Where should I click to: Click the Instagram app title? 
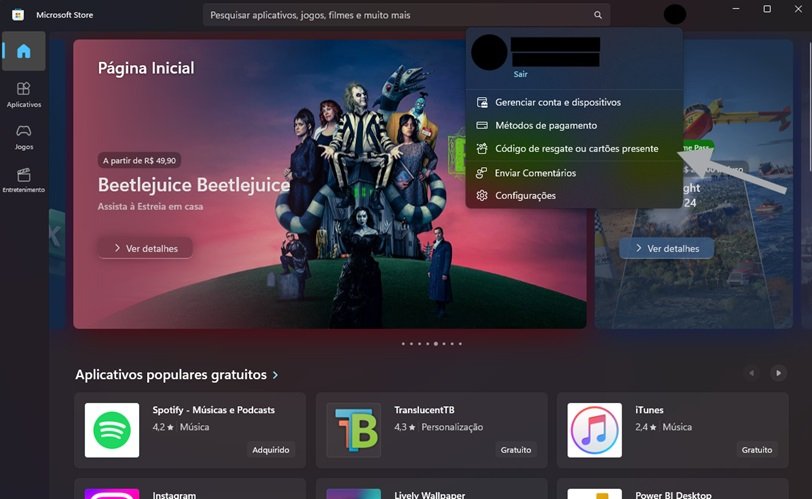click(x=174, y=495)
